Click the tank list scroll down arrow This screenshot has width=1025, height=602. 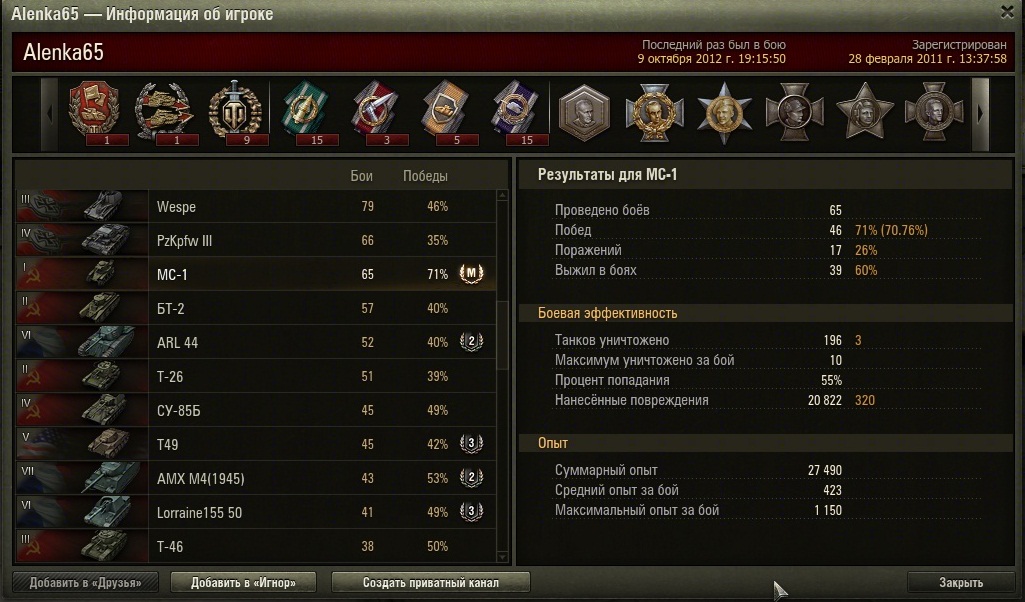[502, 556]
